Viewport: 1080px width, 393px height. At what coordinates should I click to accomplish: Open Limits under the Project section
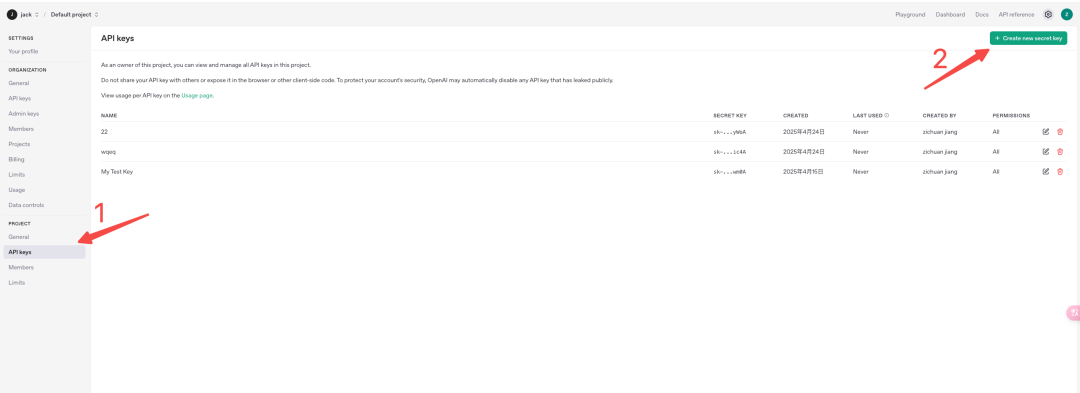[17, 282]
